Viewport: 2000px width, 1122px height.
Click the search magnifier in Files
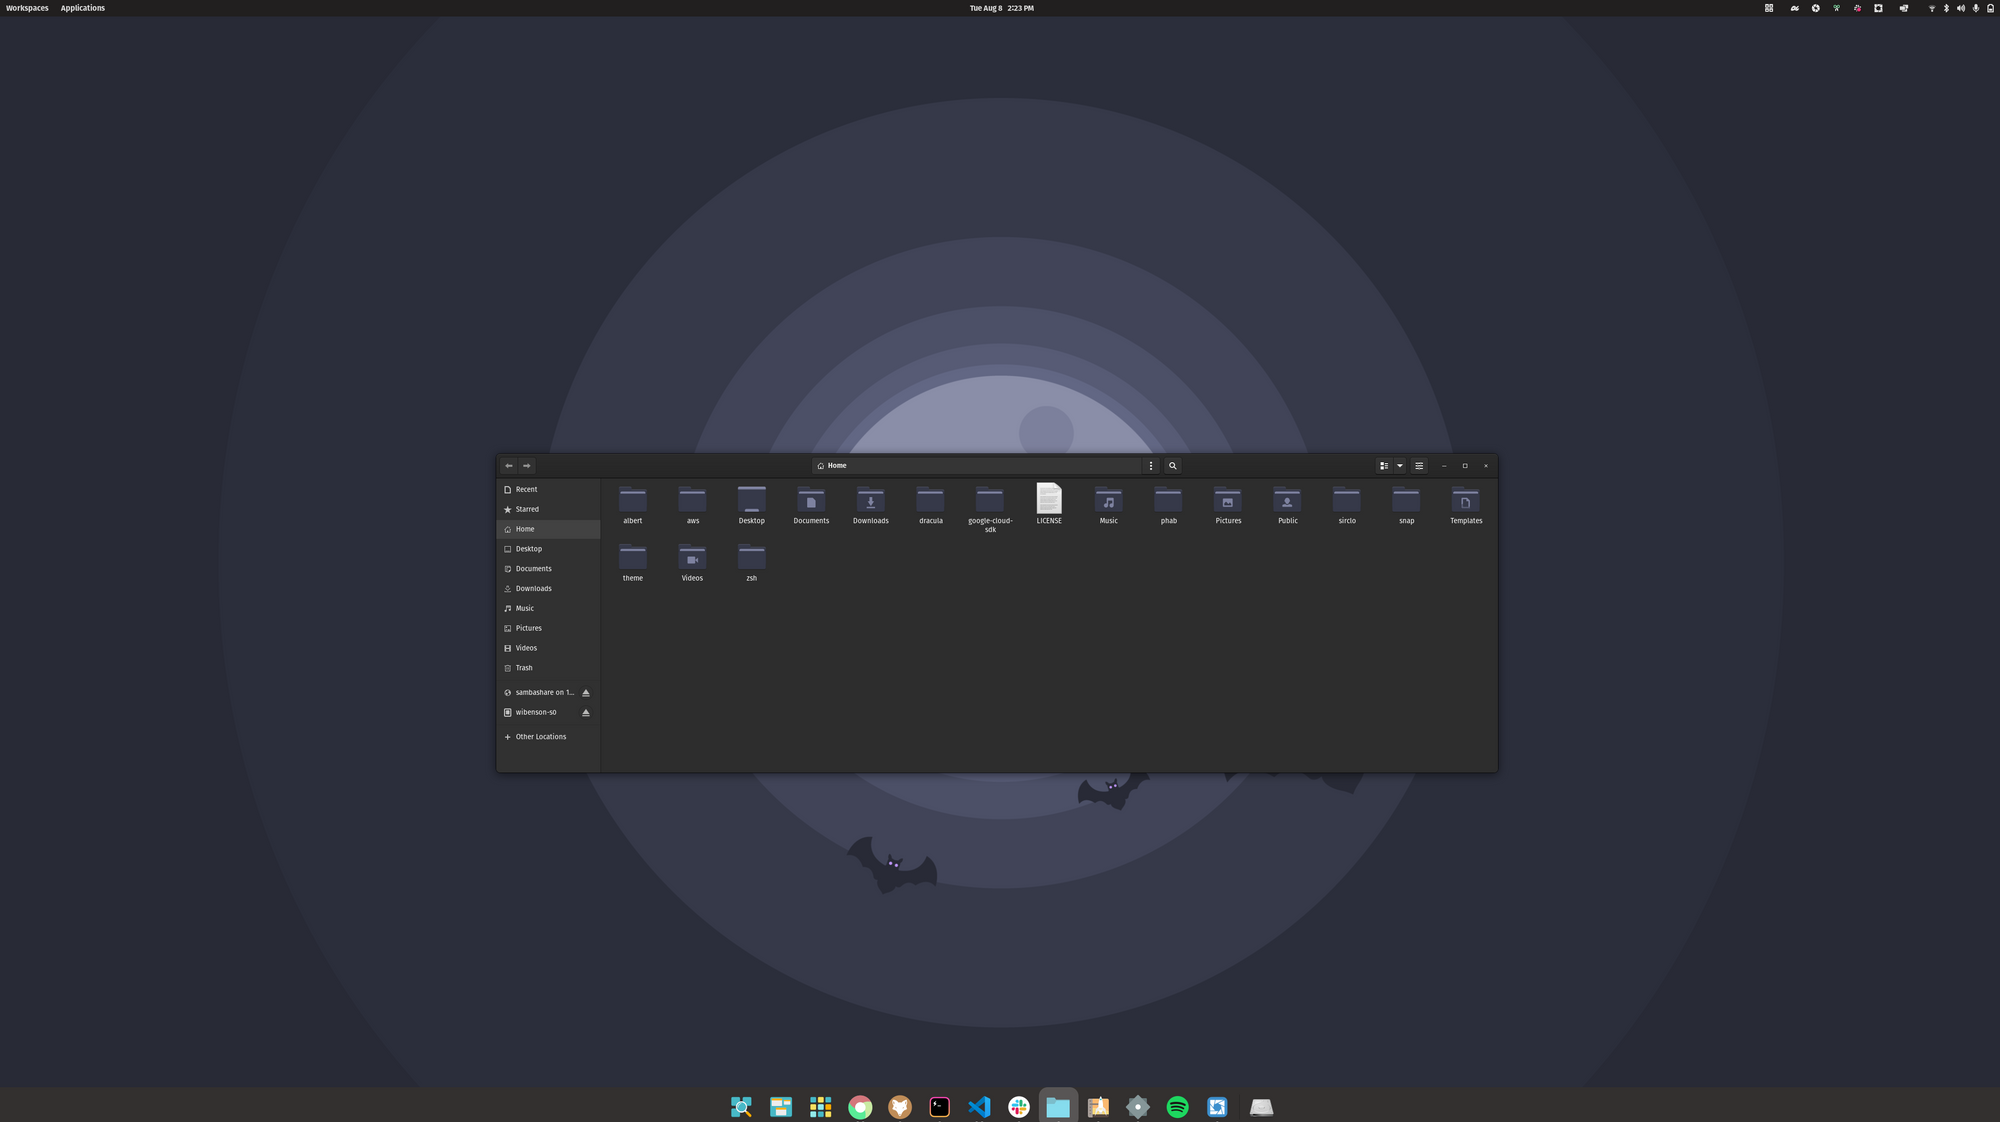pos(1173,466)
